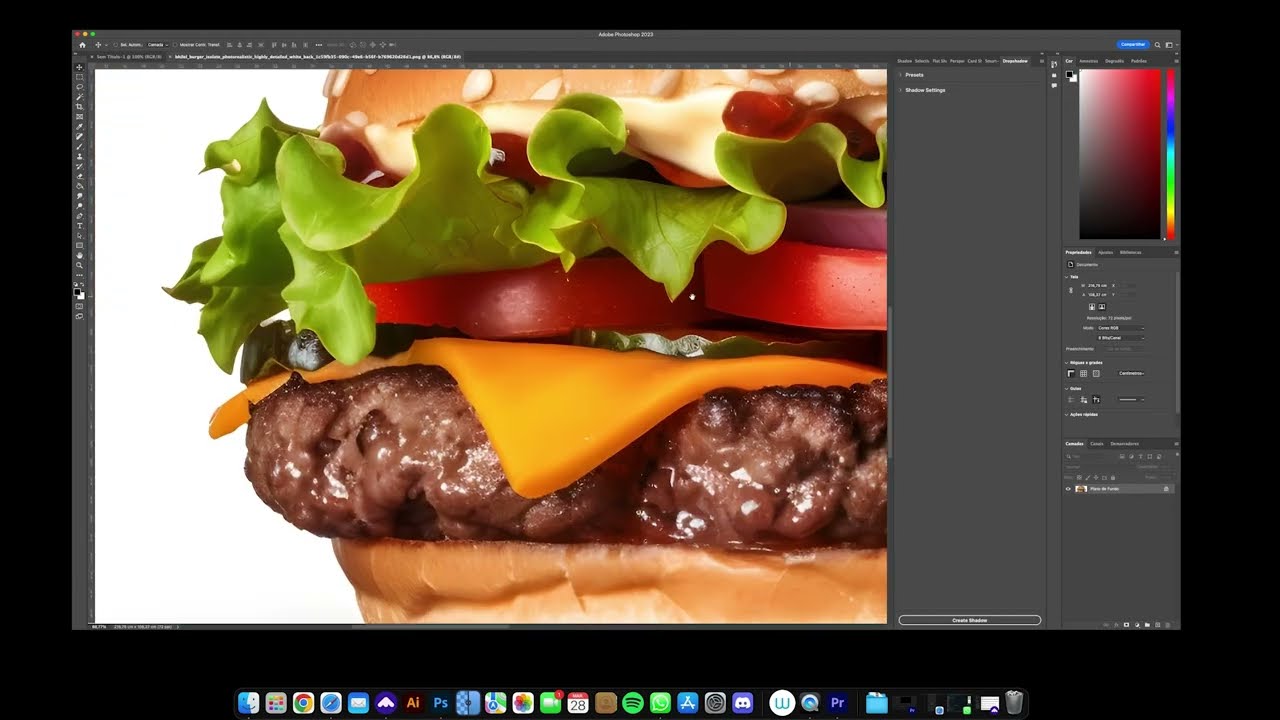Select the Magic Wand tool
The height and width of the screenshot is (720, 1280).
(x=79, y=96)
